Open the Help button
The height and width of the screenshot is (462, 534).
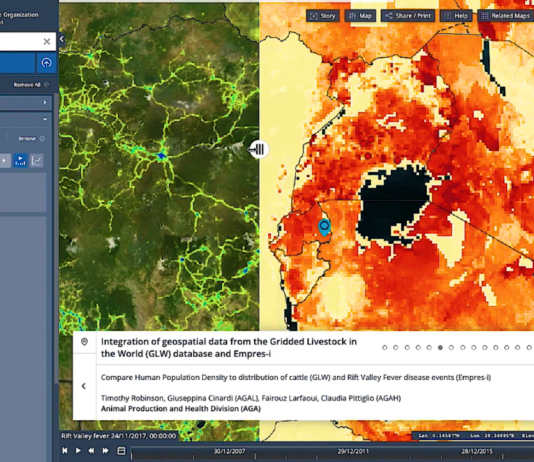(x=456, y=16)
